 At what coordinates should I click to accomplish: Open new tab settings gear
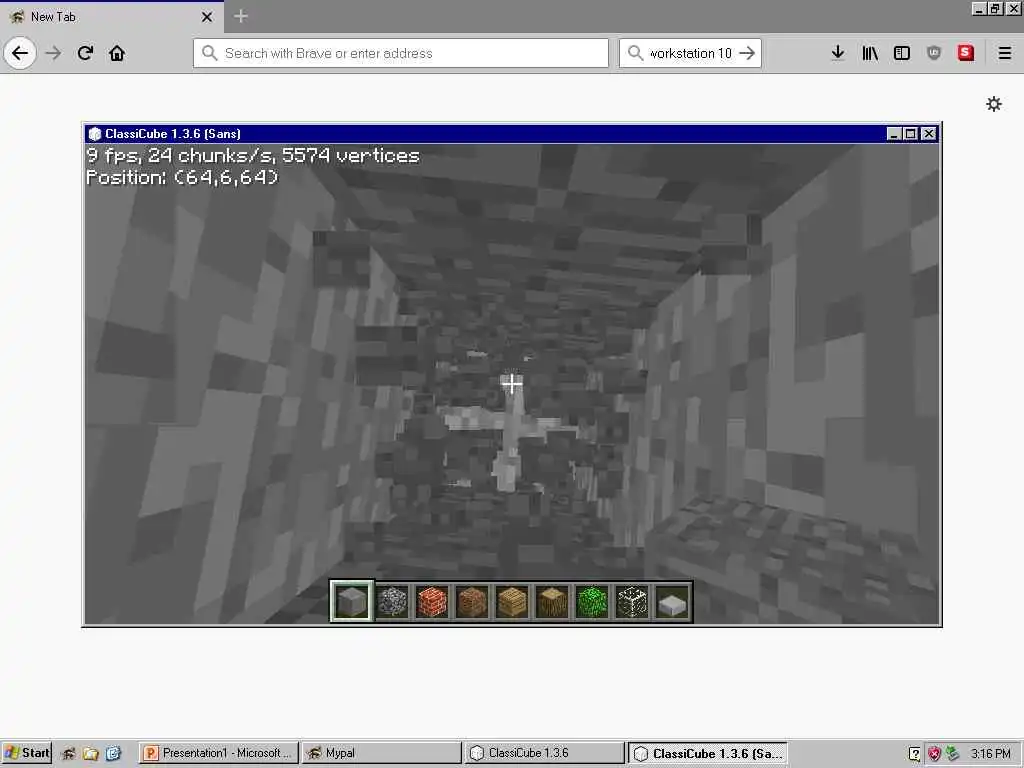coord(994,104)
